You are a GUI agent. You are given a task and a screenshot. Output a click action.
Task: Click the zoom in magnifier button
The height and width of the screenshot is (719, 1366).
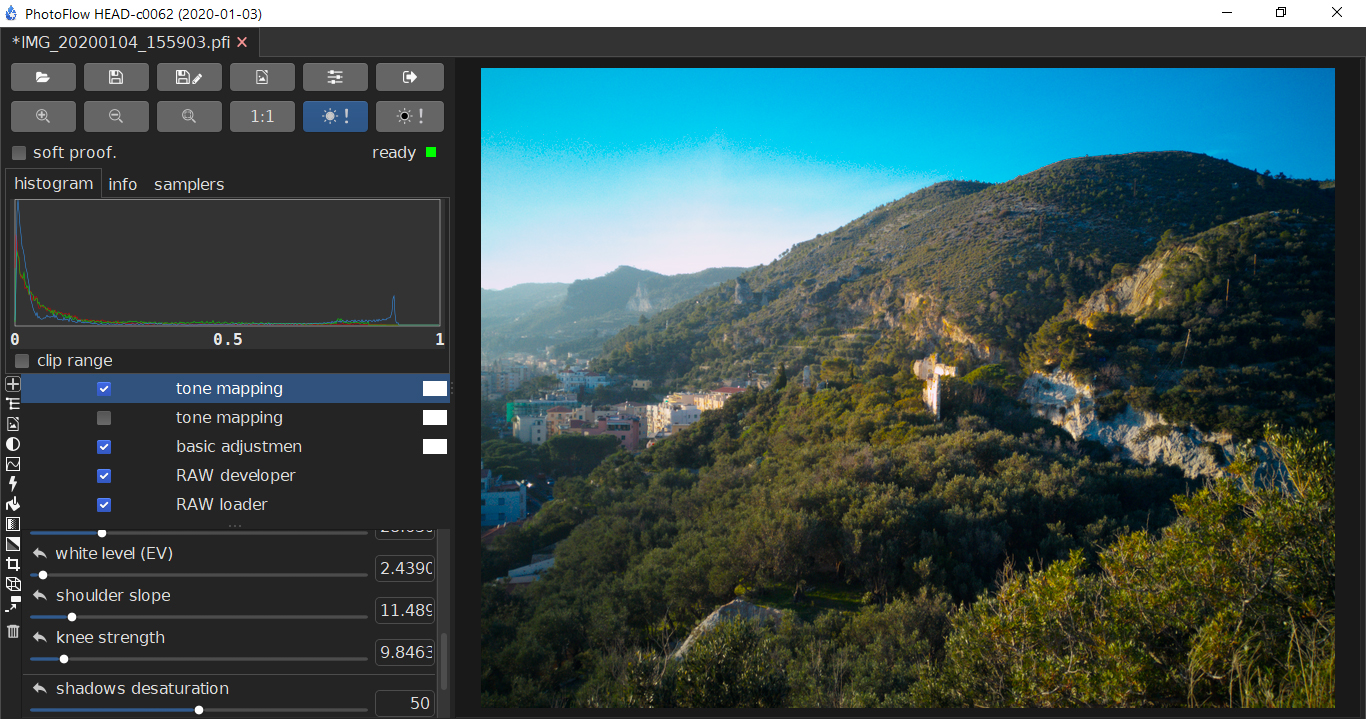(x=43, y=116)
